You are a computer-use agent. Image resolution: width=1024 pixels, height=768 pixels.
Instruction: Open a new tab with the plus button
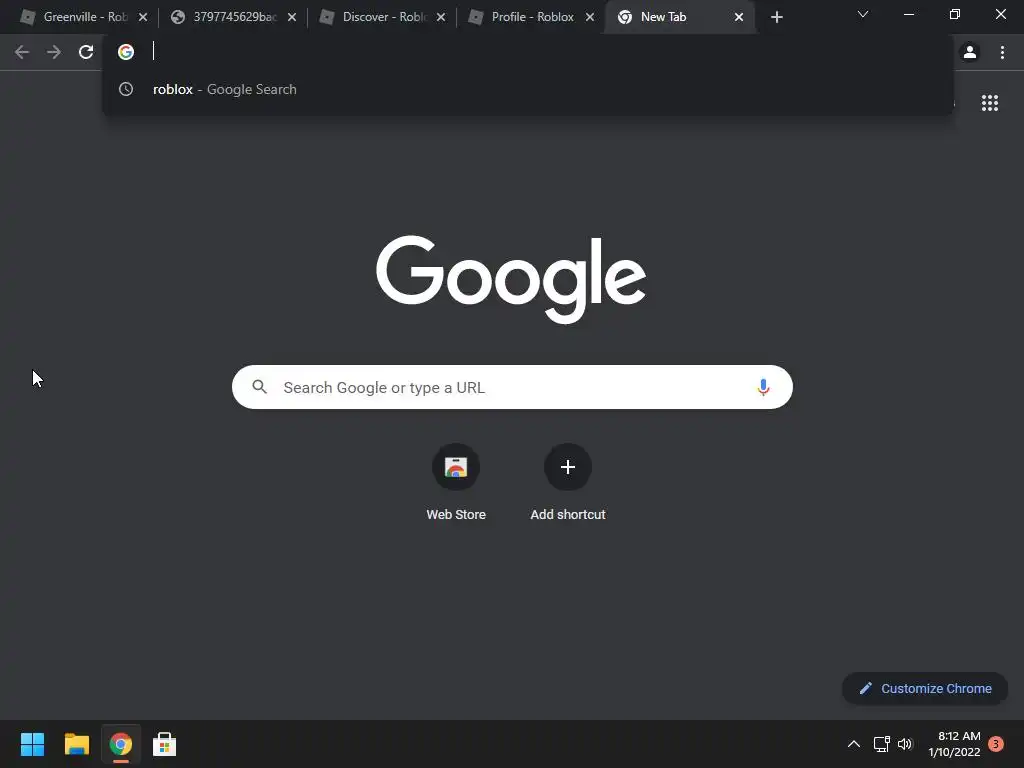pos(776,18)
